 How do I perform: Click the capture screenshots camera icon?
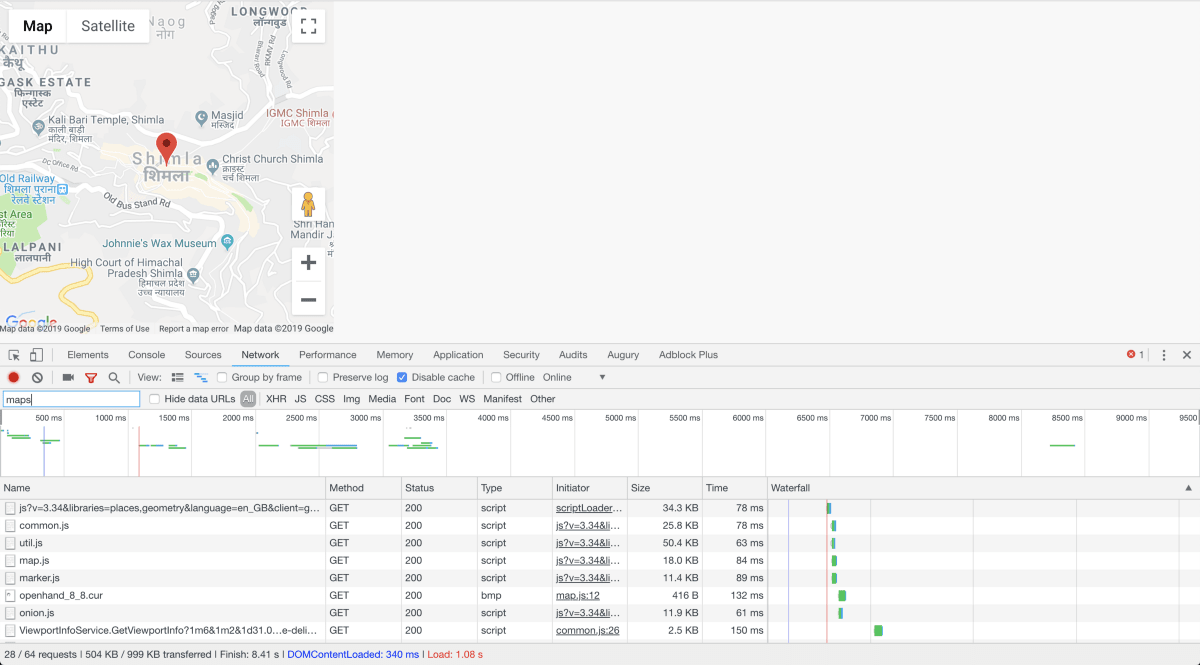pos(68,377)
